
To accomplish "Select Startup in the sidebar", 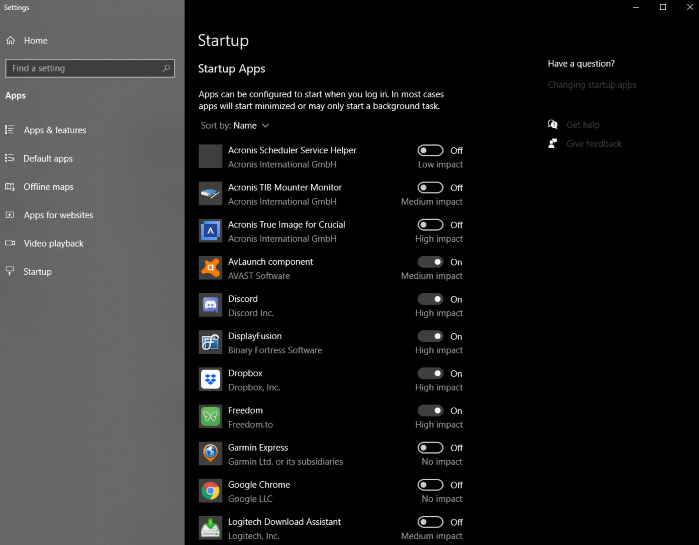I will [37, 271].
